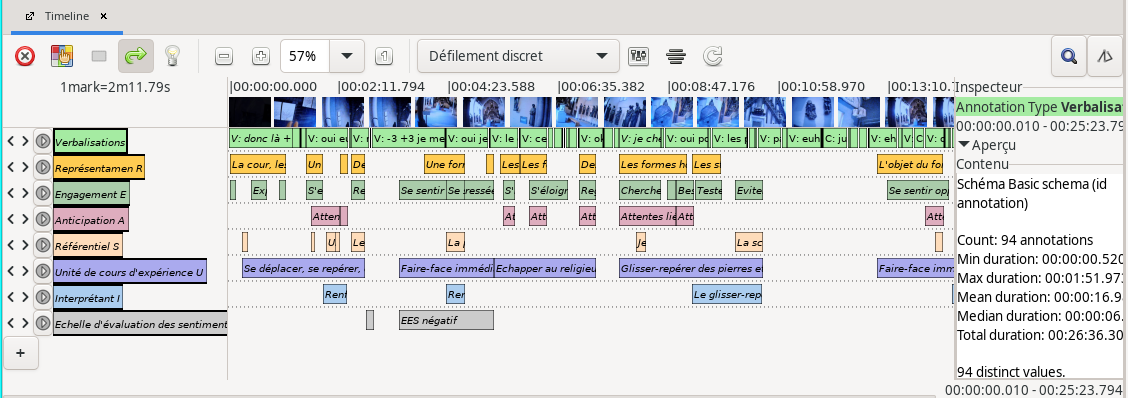Zoom out with the minus button

click(x=224, y=56)
